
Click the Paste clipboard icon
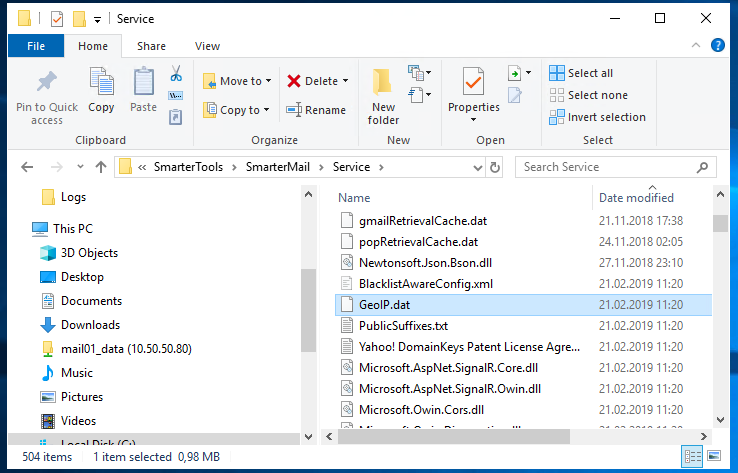(143, 84)
